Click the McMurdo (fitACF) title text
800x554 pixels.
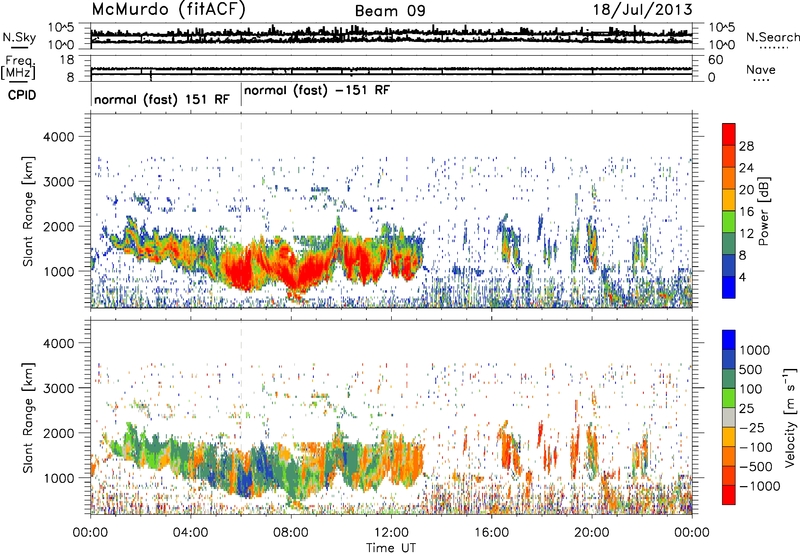click(x=168, y=10)
